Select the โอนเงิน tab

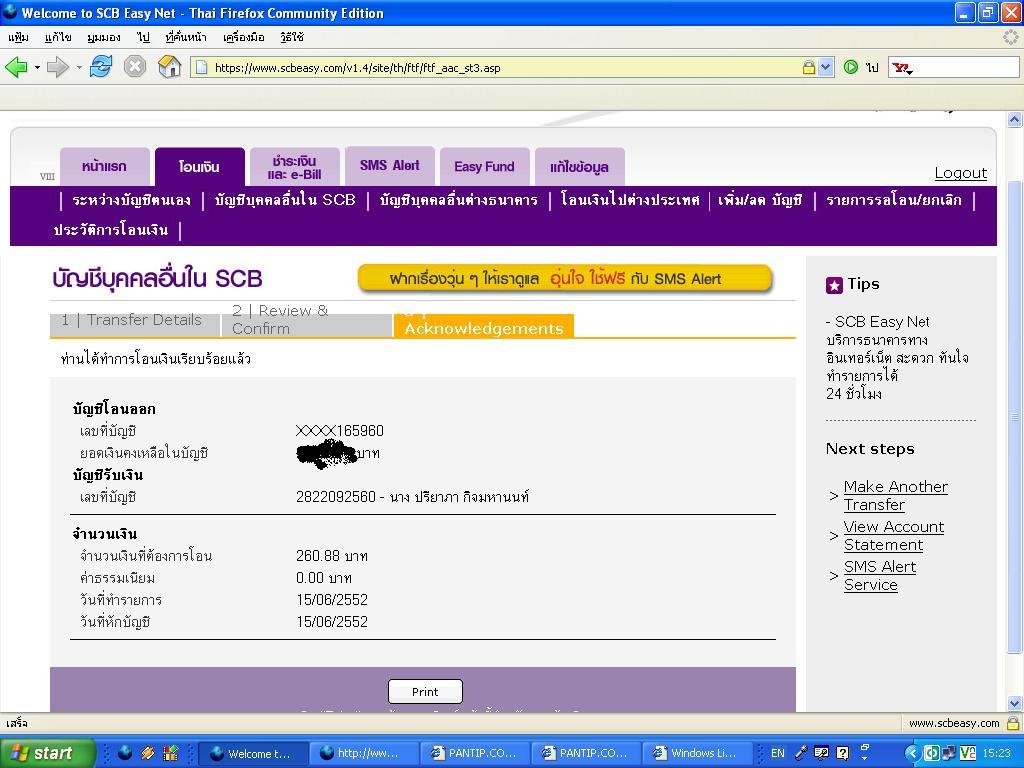click(x=199, y=167)
